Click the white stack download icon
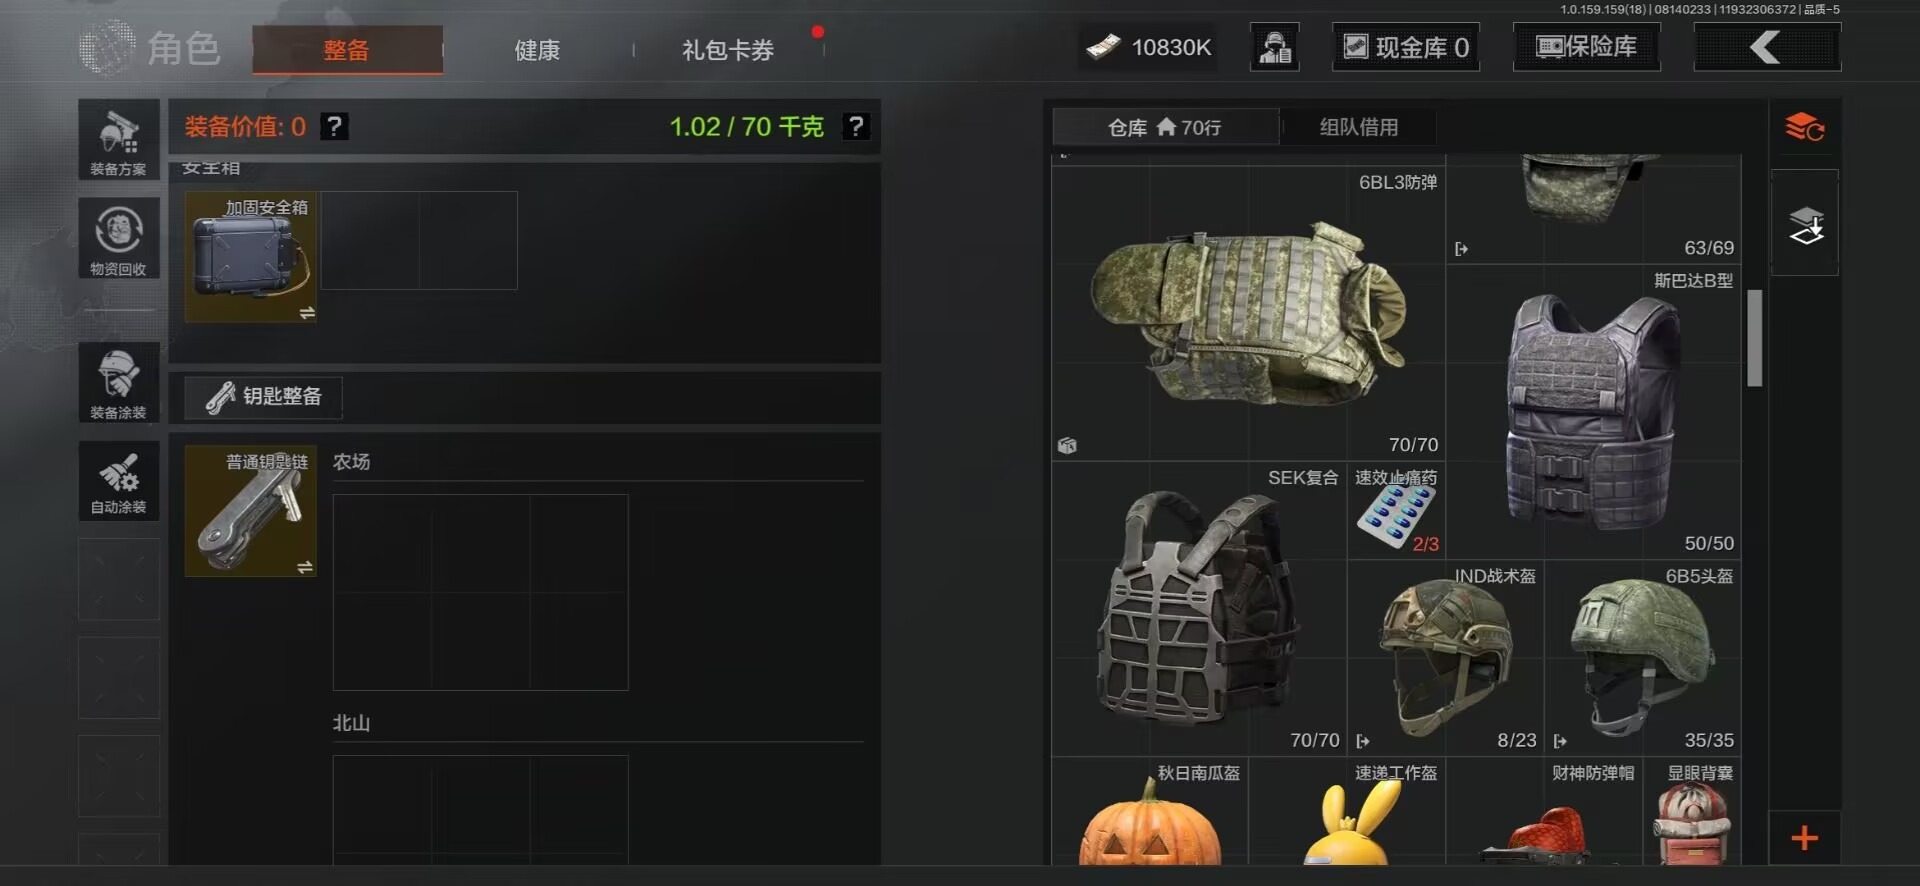This screenshot has height=886, width=1920. click(1805, 225)
